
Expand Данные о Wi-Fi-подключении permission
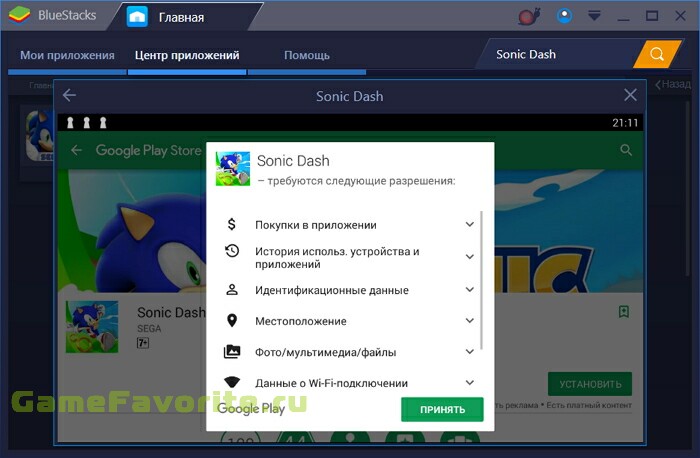tap(470, 383)
